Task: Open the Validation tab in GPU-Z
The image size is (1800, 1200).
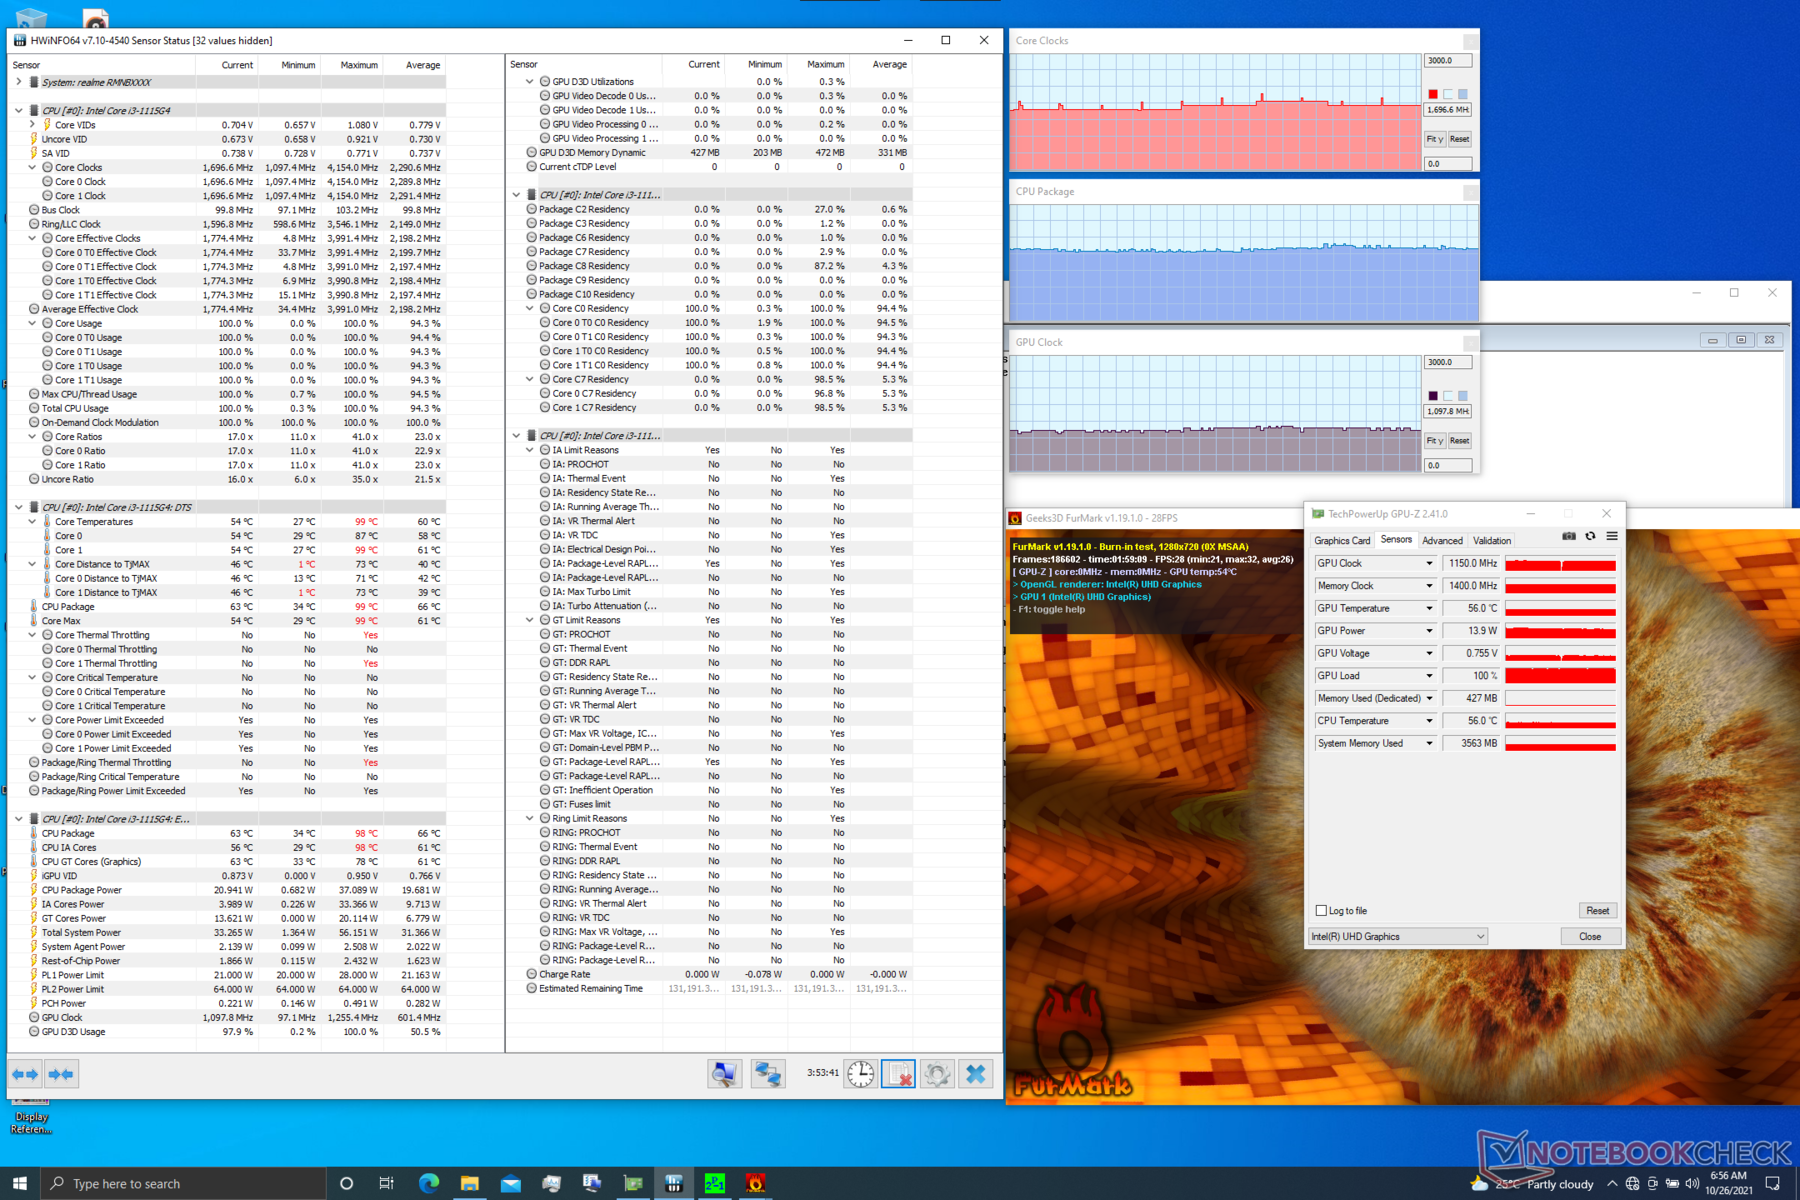Action: coord(1492,541)
